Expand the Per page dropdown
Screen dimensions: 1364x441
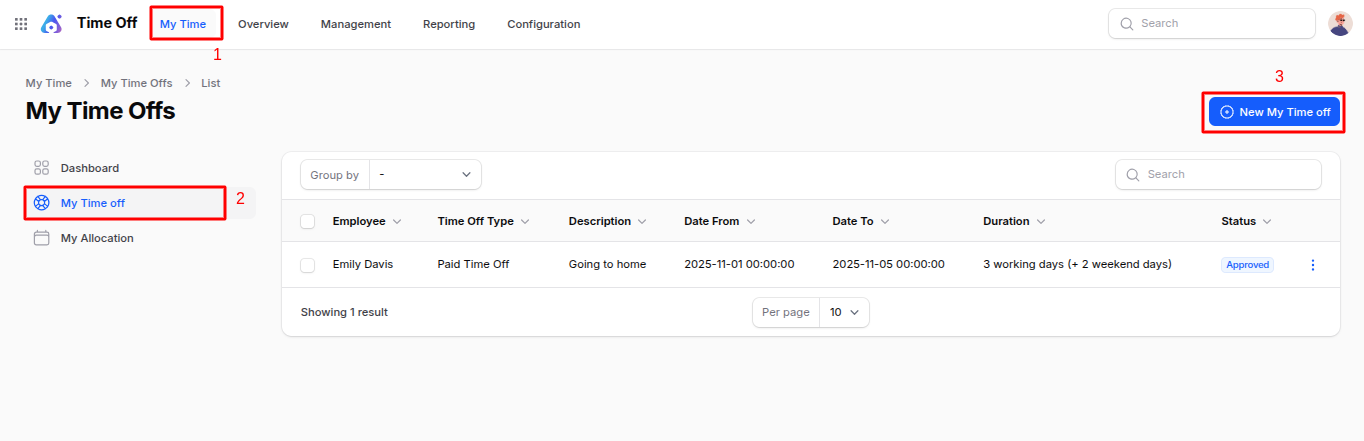point(843,312)
